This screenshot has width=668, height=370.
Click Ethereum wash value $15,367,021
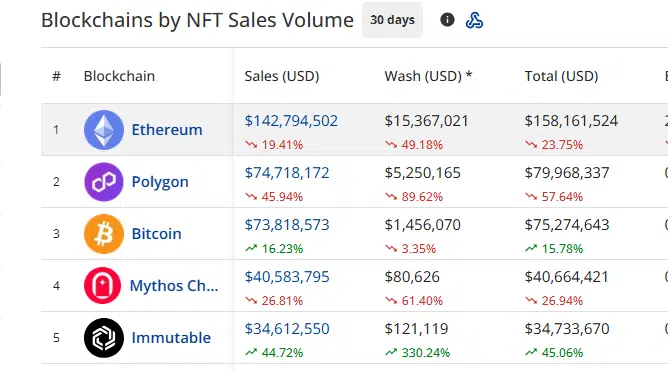[426, 121]
